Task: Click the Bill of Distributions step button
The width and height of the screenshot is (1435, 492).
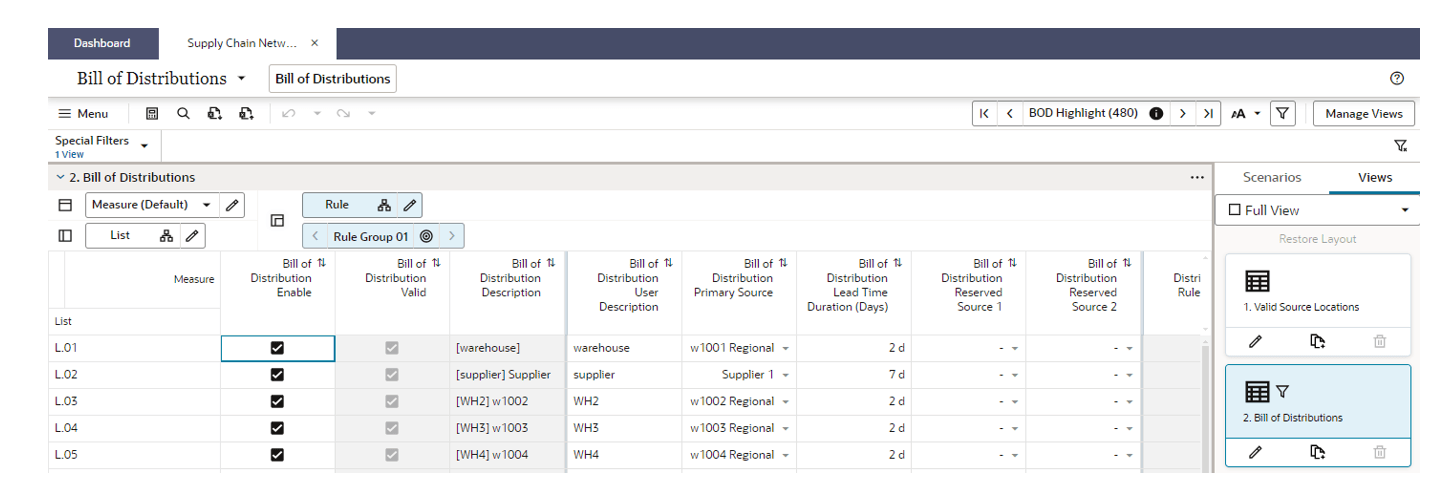Action: pyautogui.click(x=332, y=78)
